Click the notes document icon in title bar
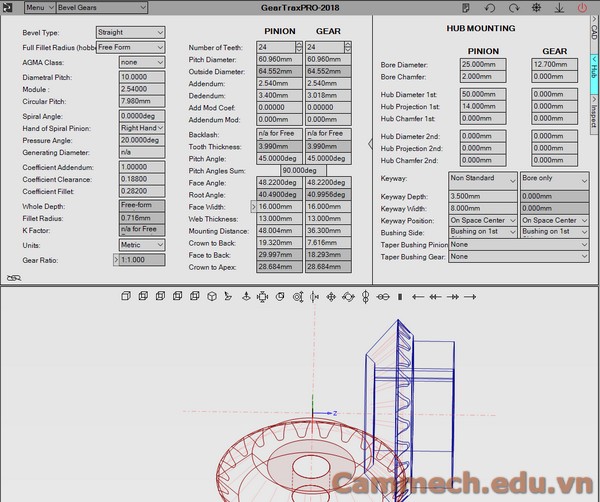600x502 pixels. [x=466, y=8]
